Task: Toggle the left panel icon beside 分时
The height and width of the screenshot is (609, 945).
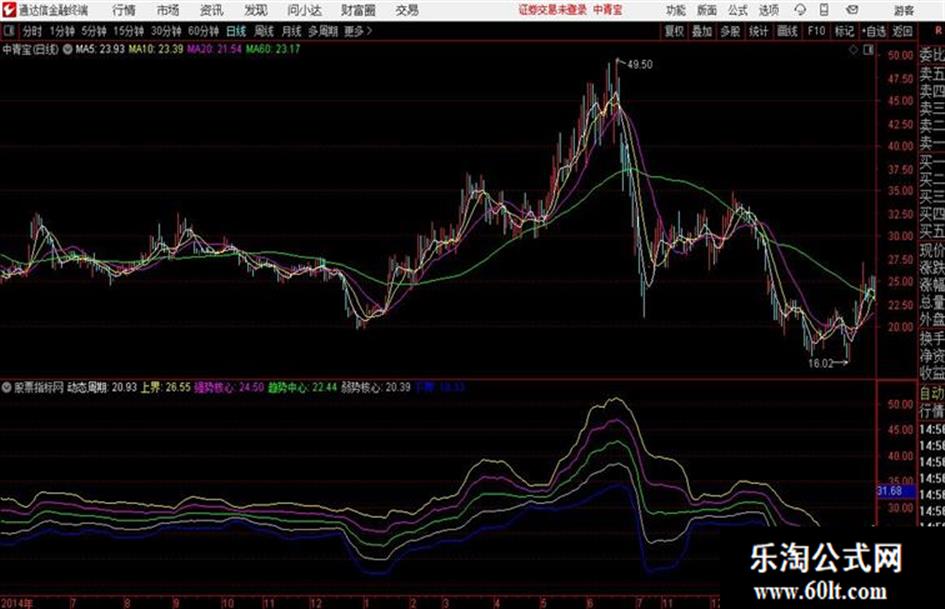Action: point(9,31)
